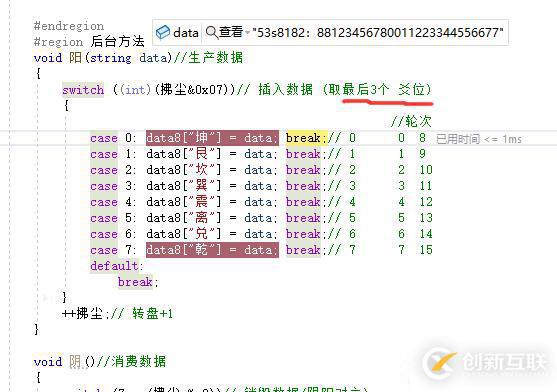Click the data variable name in datatip
Screen dimensions: 557x392
coord(186,33)
